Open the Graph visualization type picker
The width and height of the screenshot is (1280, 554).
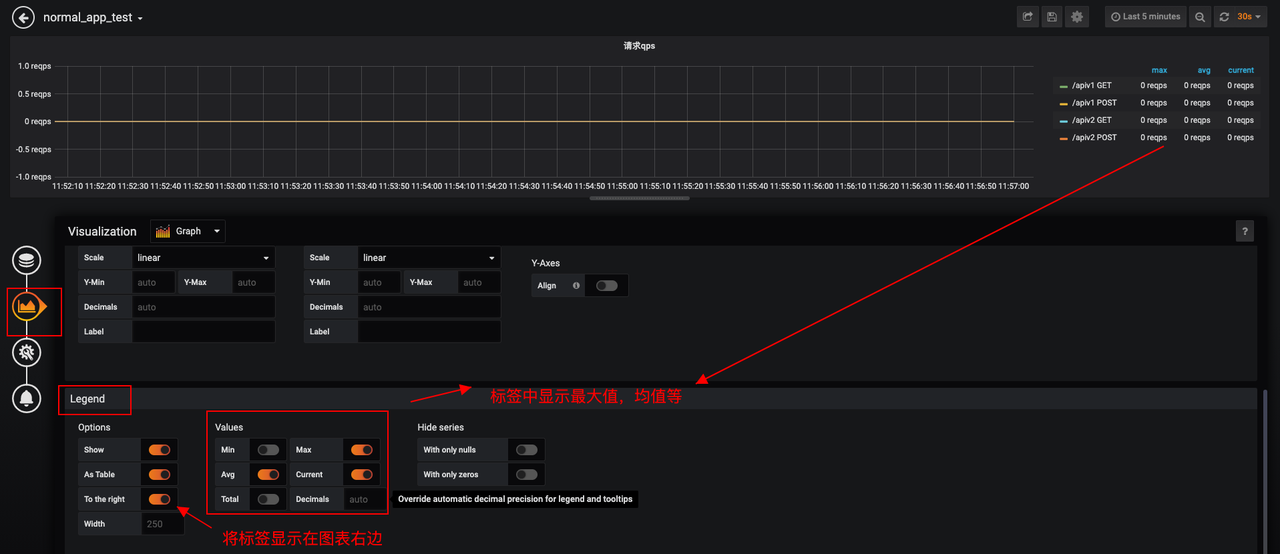[188, 231]
